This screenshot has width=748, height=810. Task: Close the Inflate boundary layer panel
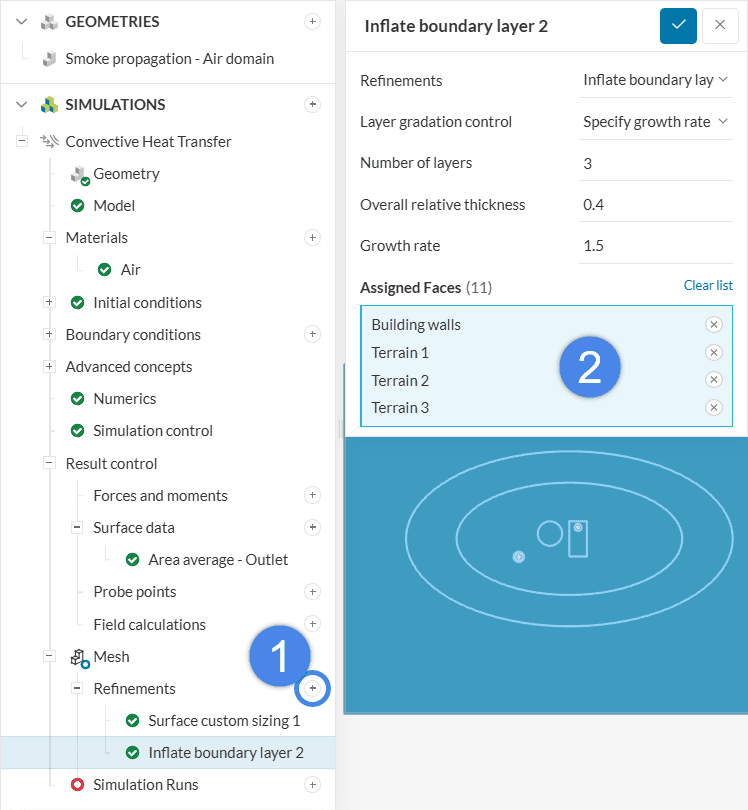720,25
